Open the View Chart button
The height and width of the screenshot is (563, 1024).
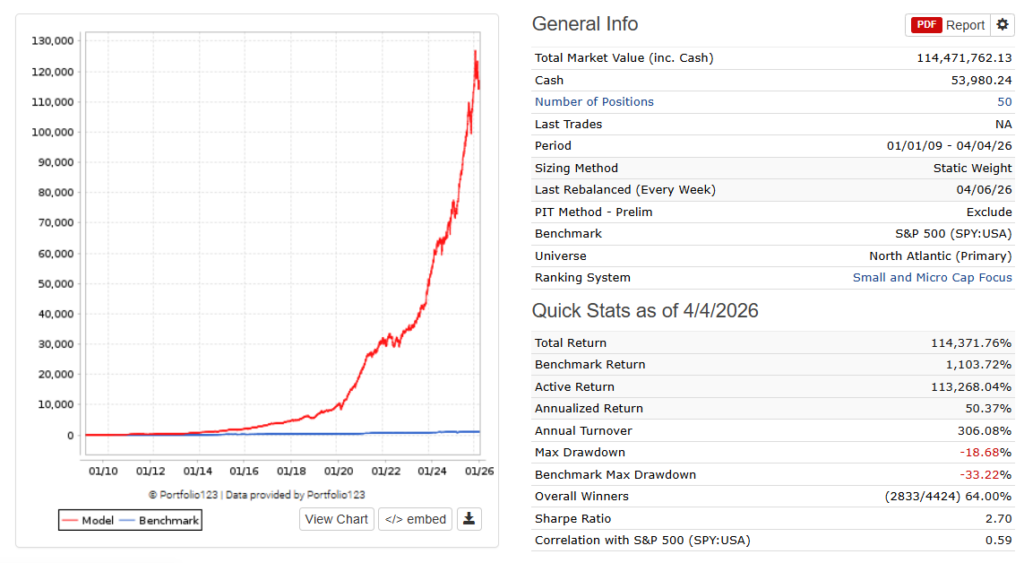(337, 519)
